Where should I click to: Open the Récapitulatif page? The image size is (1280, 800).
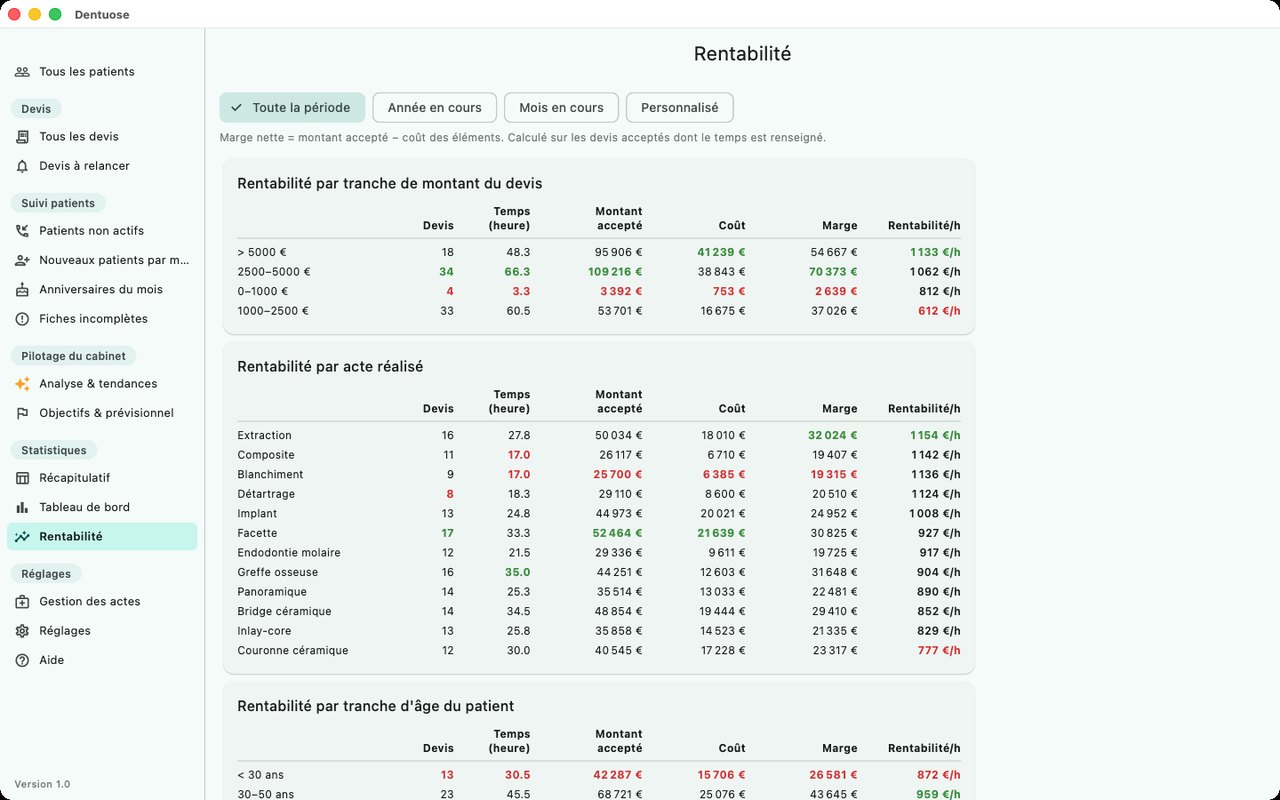coord(102,478)
